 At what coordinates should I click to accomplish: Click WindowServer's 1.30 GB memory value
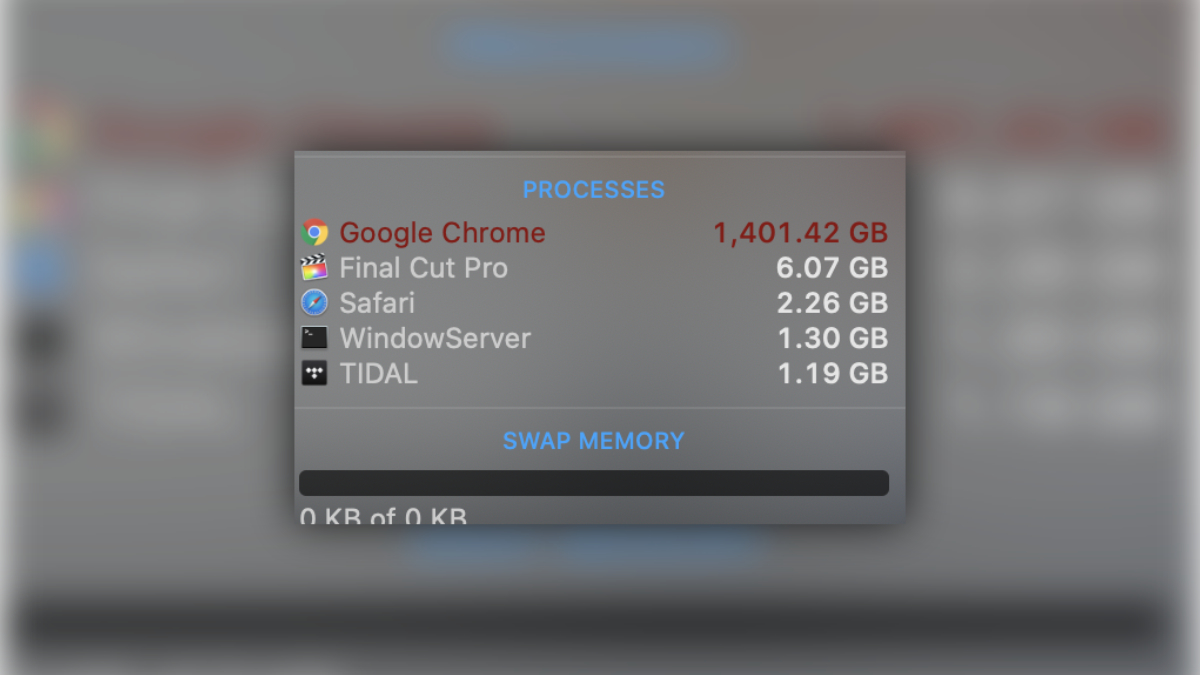pos(832,338)
